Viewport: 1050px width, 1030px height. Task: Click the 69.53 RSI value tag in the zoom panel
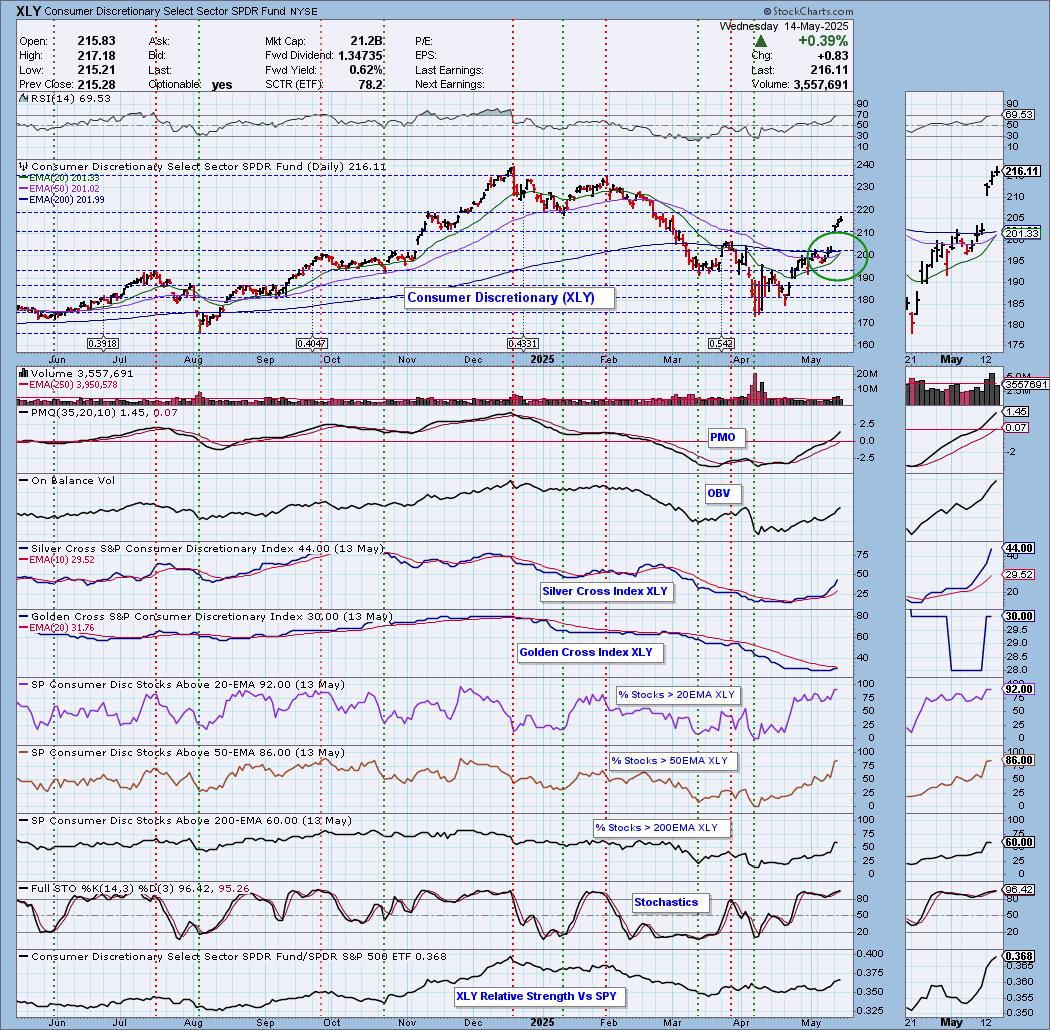[1020, 115]
